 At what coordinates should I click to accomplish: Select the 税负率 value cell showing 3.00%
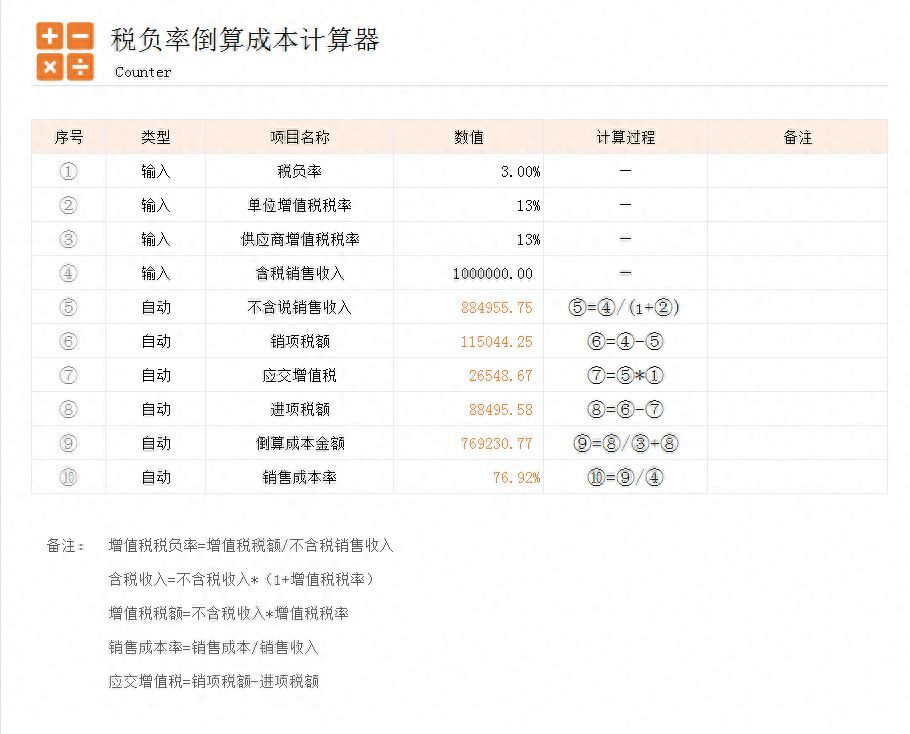tap(520, 172)
